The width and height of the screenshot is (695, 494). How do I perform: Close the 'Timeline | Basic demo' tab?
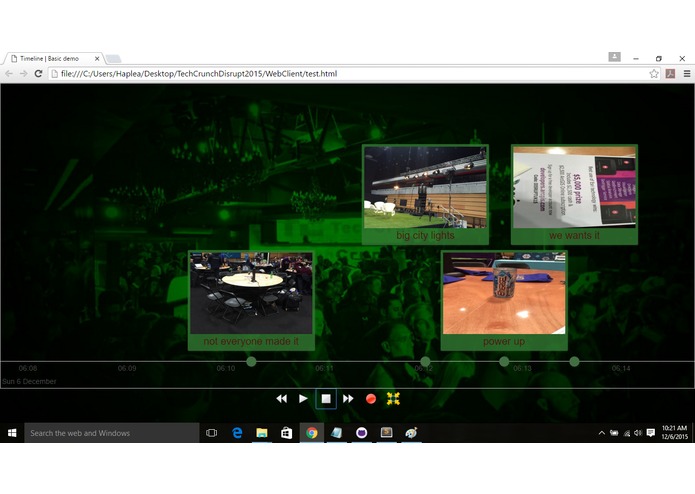coord(97,58)
